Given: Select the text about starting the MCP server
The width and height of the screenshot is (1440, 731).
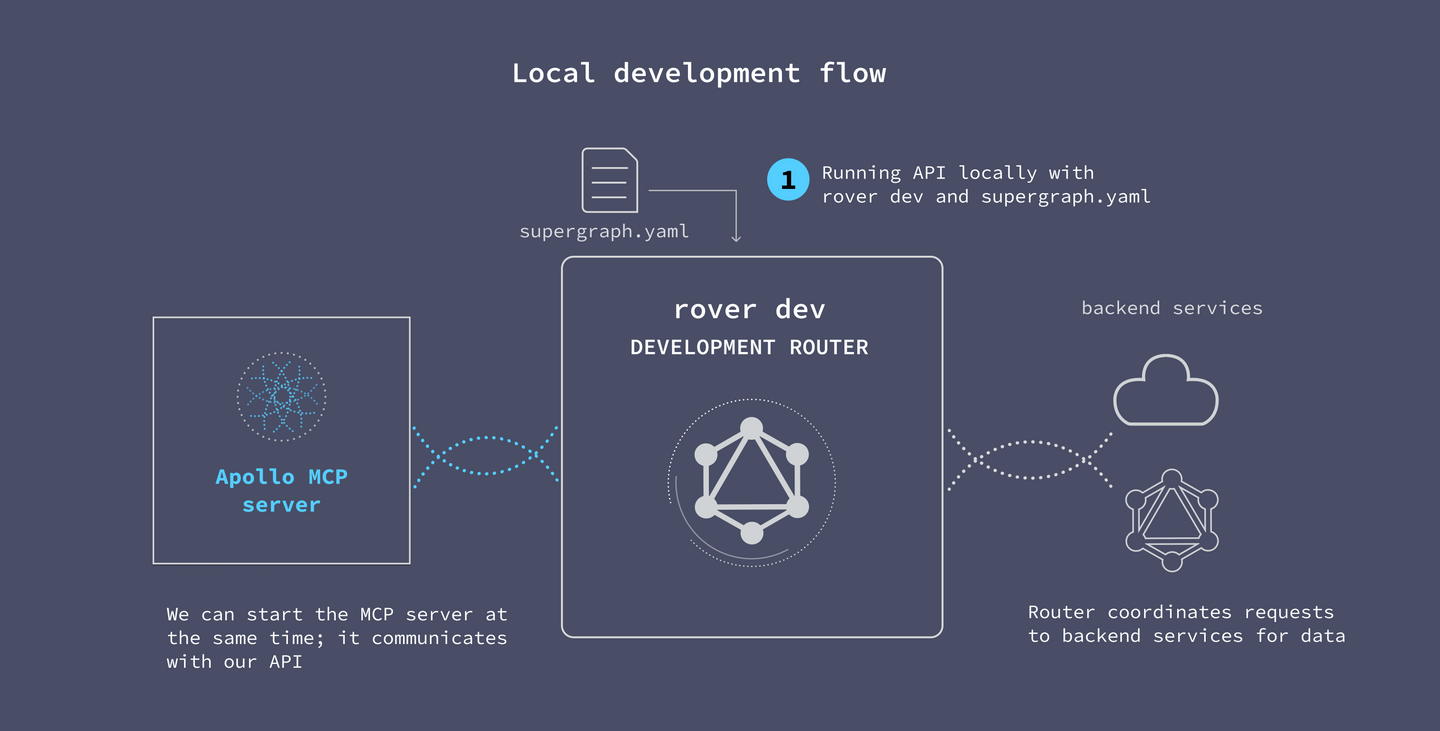Looking at the screenshot, I should point(337,637).
